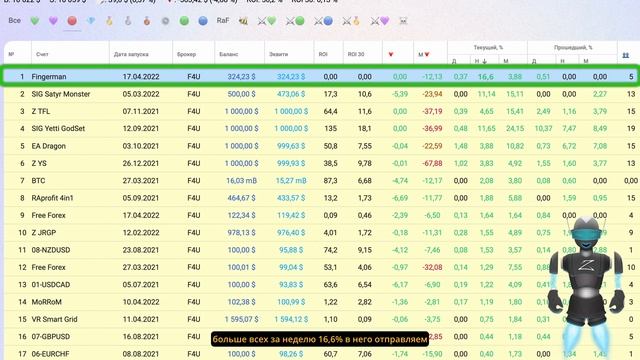
Task: Sort the table by № column
Action: pos(11,54)
